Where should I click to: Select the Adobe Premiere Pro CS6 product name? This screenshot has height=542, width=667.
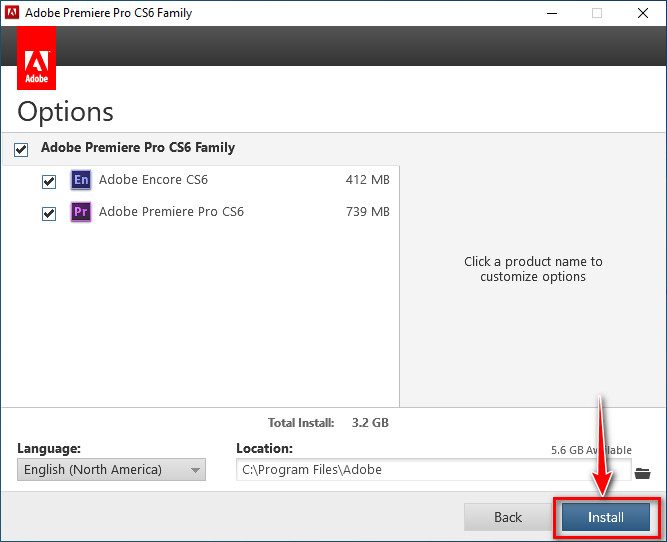point(171,211)
